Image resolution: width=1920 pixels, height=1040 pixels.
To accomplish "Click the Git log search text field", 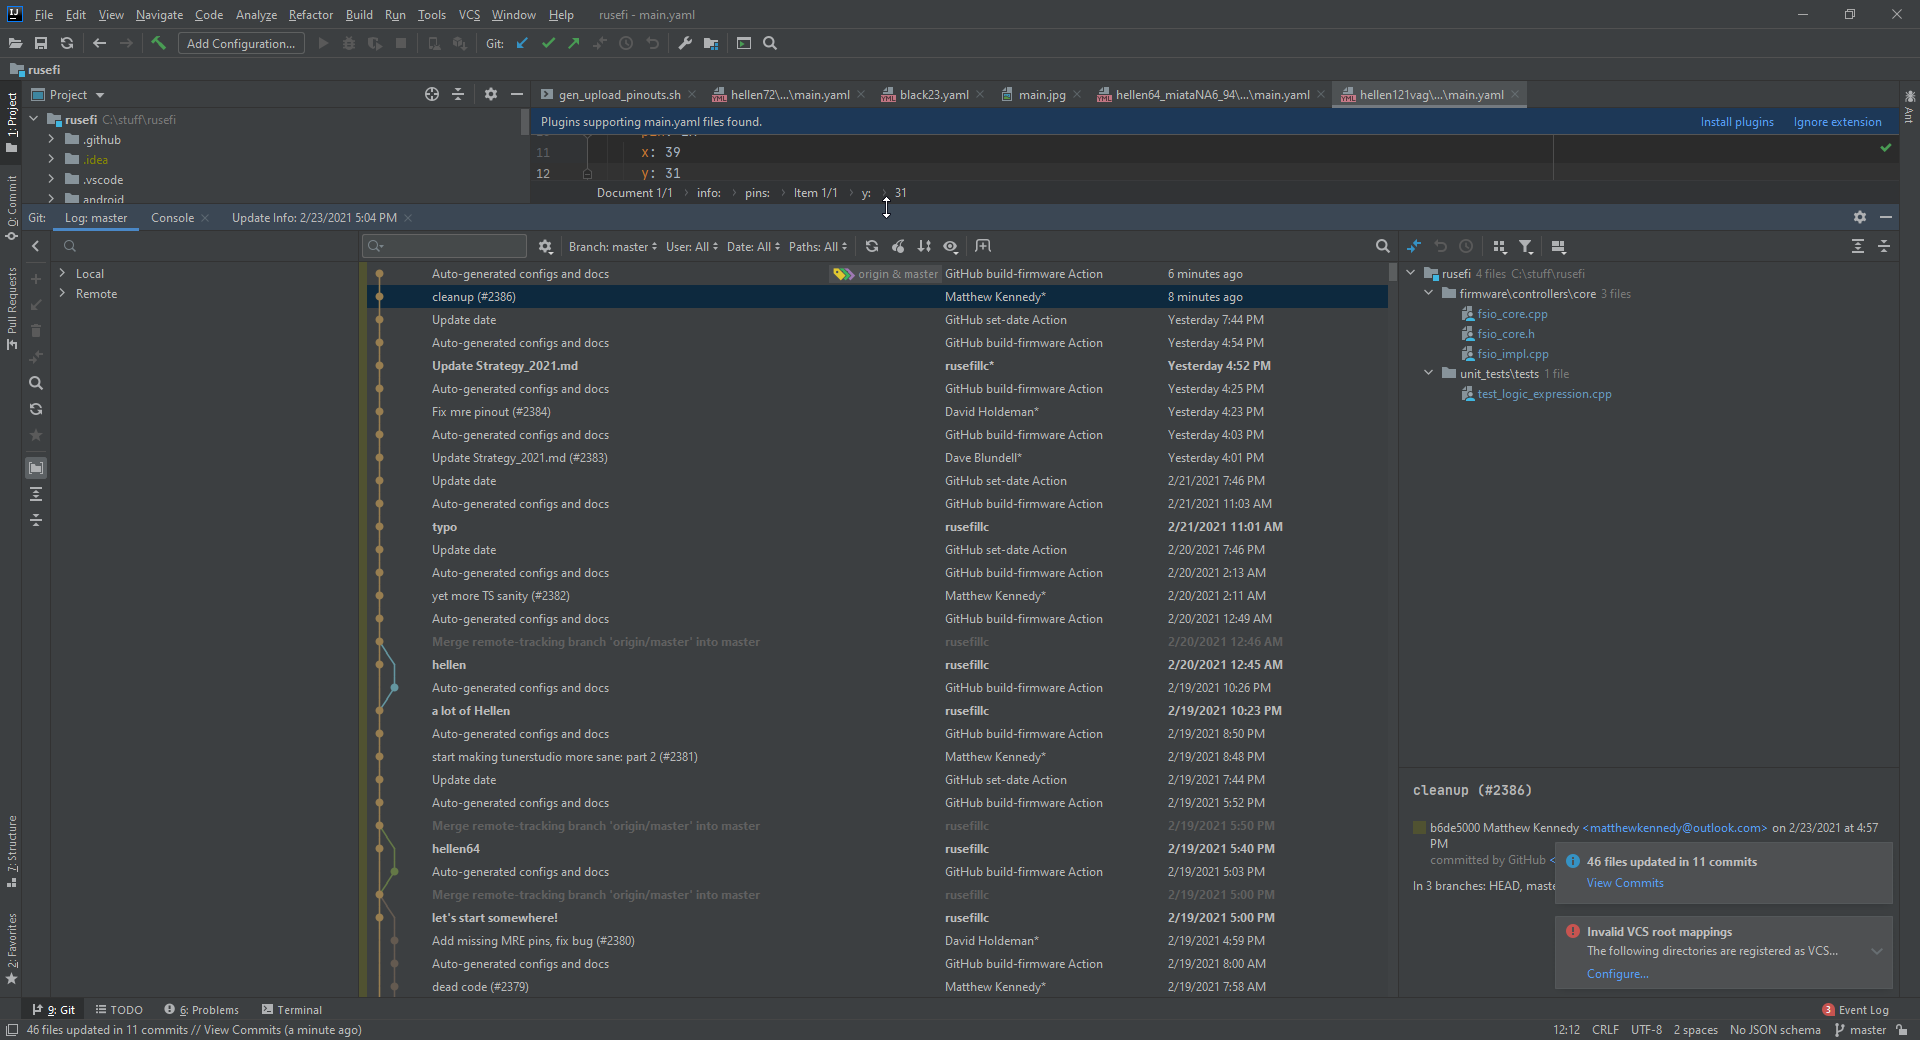I will pyautogui.click(x=445, y=246).
